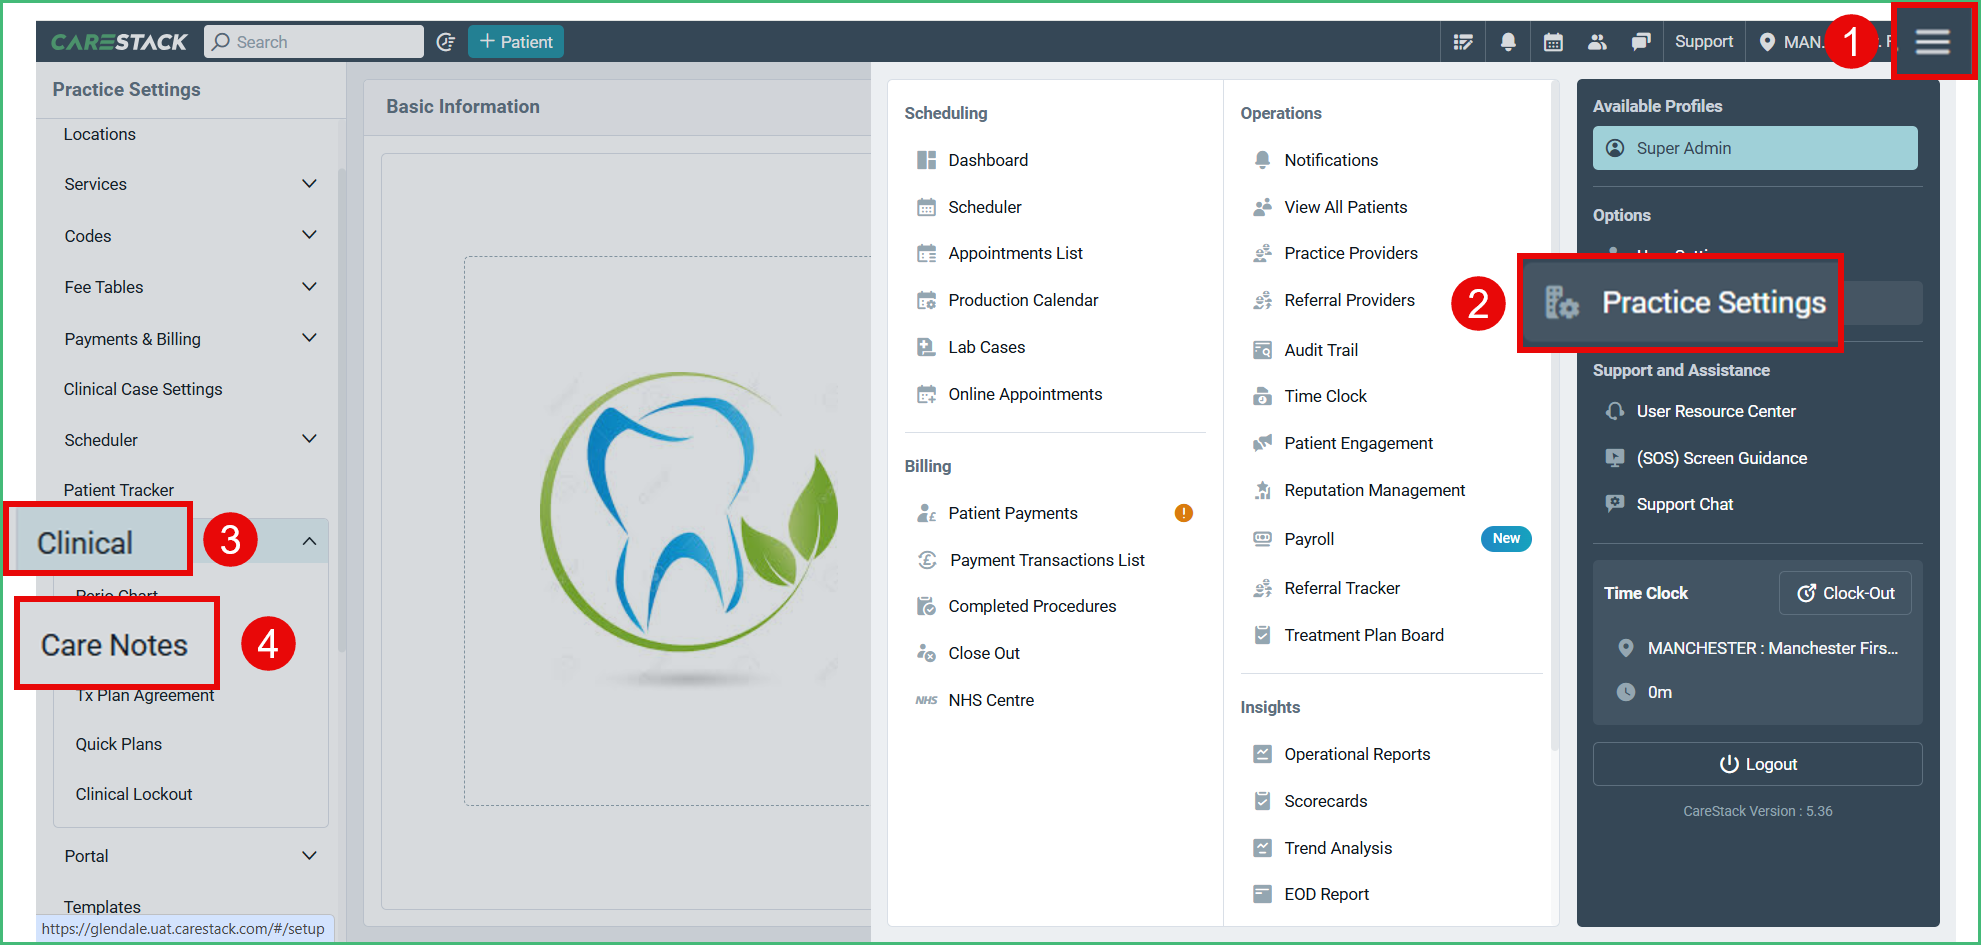Viewport: 1981px width, 945px height.
Task: Click the patient payments warning badge
Action: coord(1184,513)
